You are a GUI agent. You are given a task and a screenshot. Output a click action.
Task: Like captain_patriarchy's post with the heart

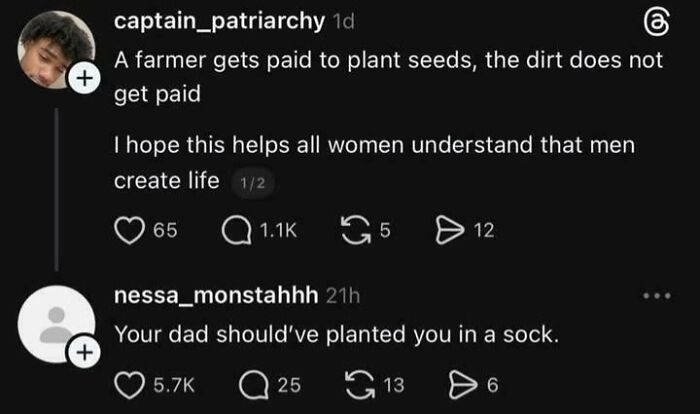[129, 231]
